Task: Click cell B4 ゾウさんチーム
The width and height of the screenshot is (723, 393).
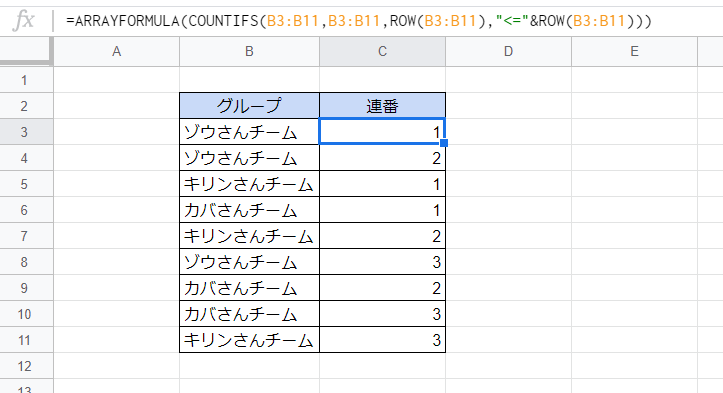Action: (249, 158)
